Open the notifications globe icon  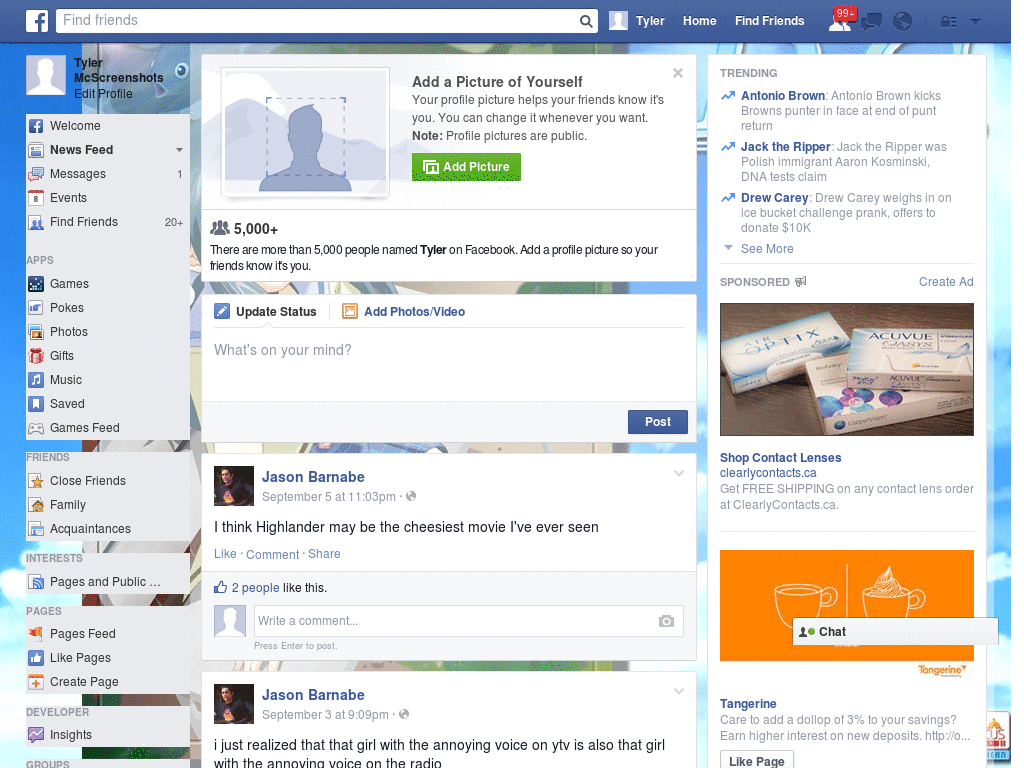903,22
